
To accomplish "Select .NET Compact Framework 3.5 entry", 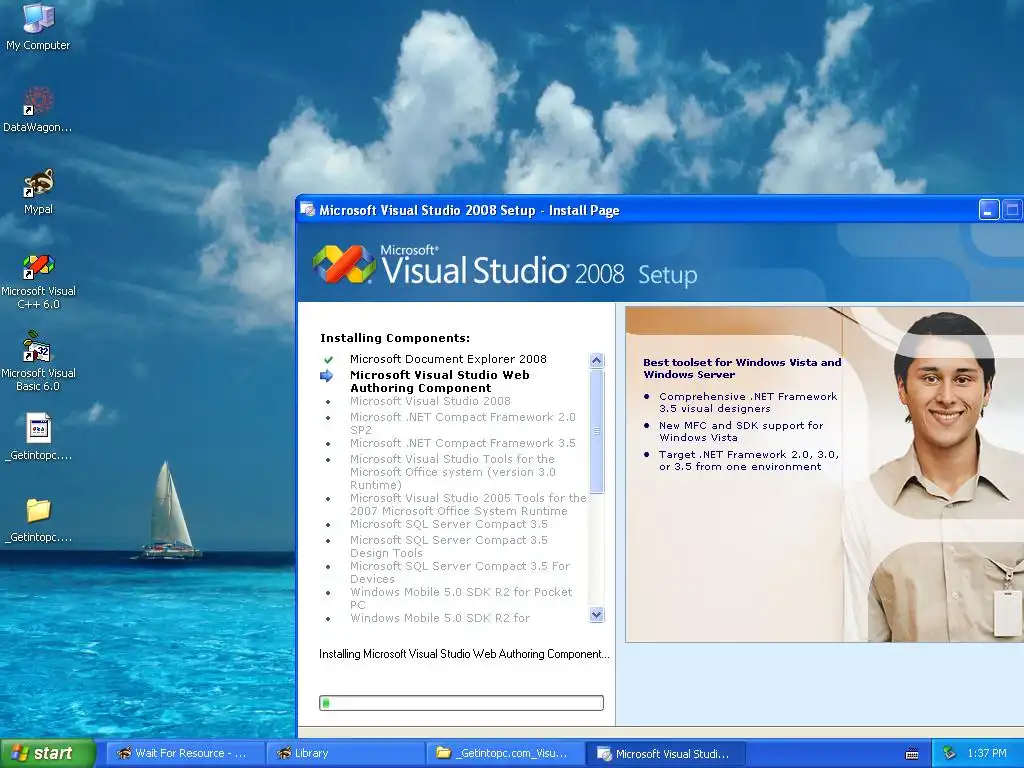I will (462, 443).
